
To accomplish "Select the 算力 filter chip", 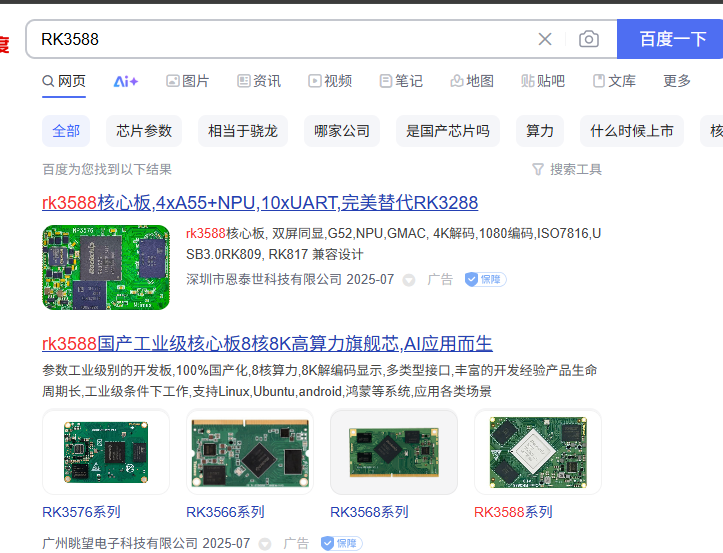I will click(540, 131).
